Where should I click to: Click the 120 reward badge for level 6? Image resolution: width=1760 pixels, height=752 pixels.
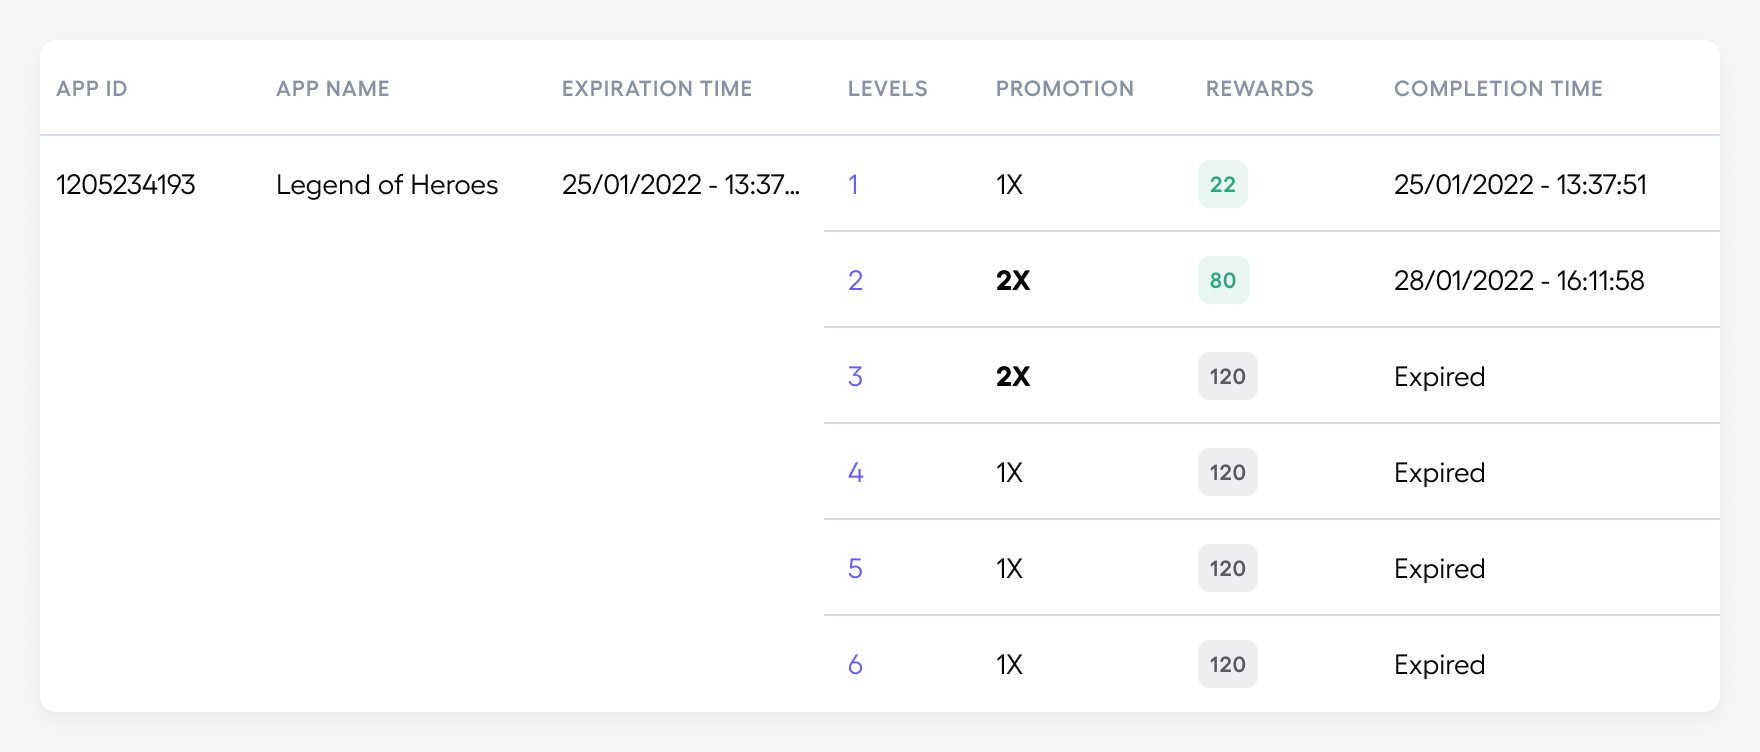point(1228,664)
